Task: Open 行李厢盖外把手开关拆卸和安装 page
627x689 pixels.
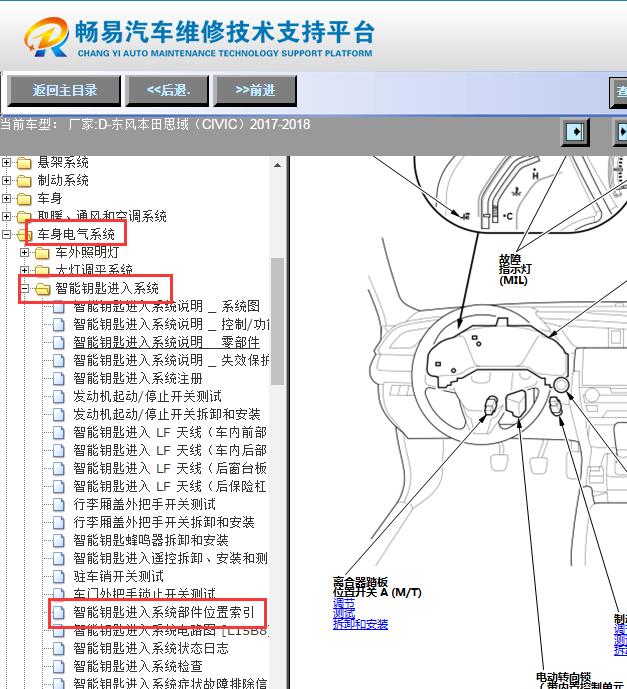Action: 163,522
